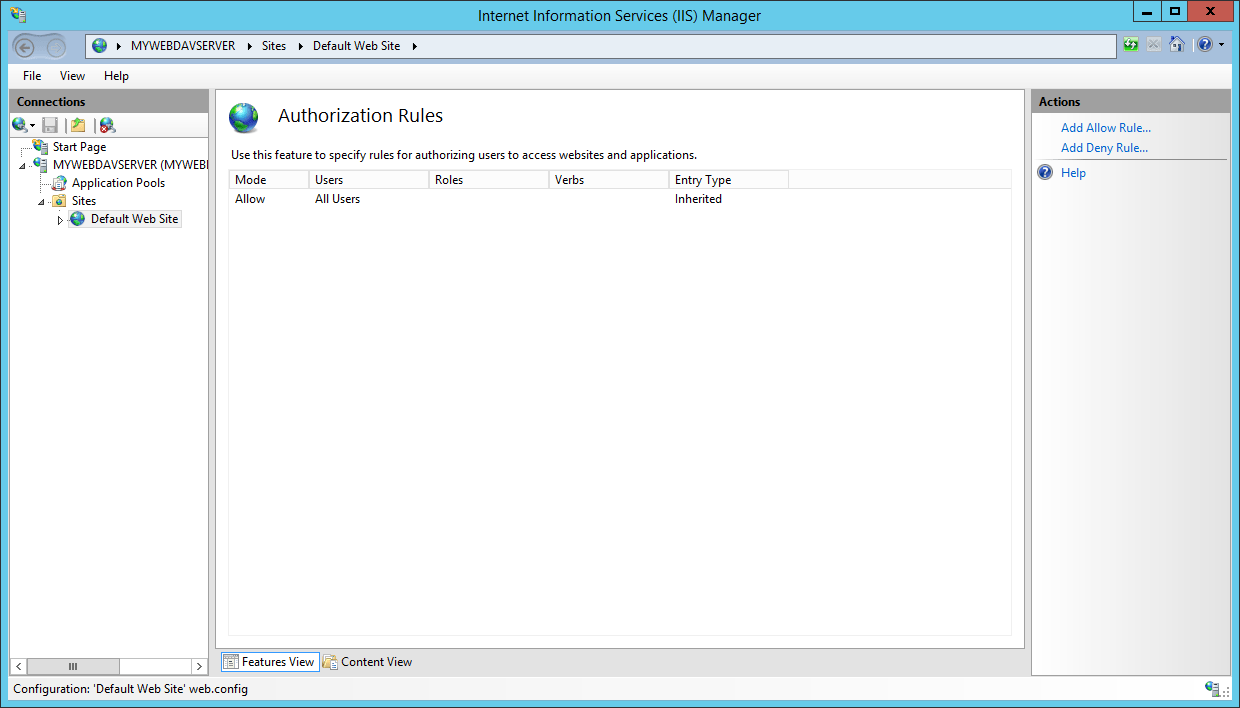1240x708 pixels.
Task: Collapse the MYWEBDAVSERVER server node
Action: point(22,166)
